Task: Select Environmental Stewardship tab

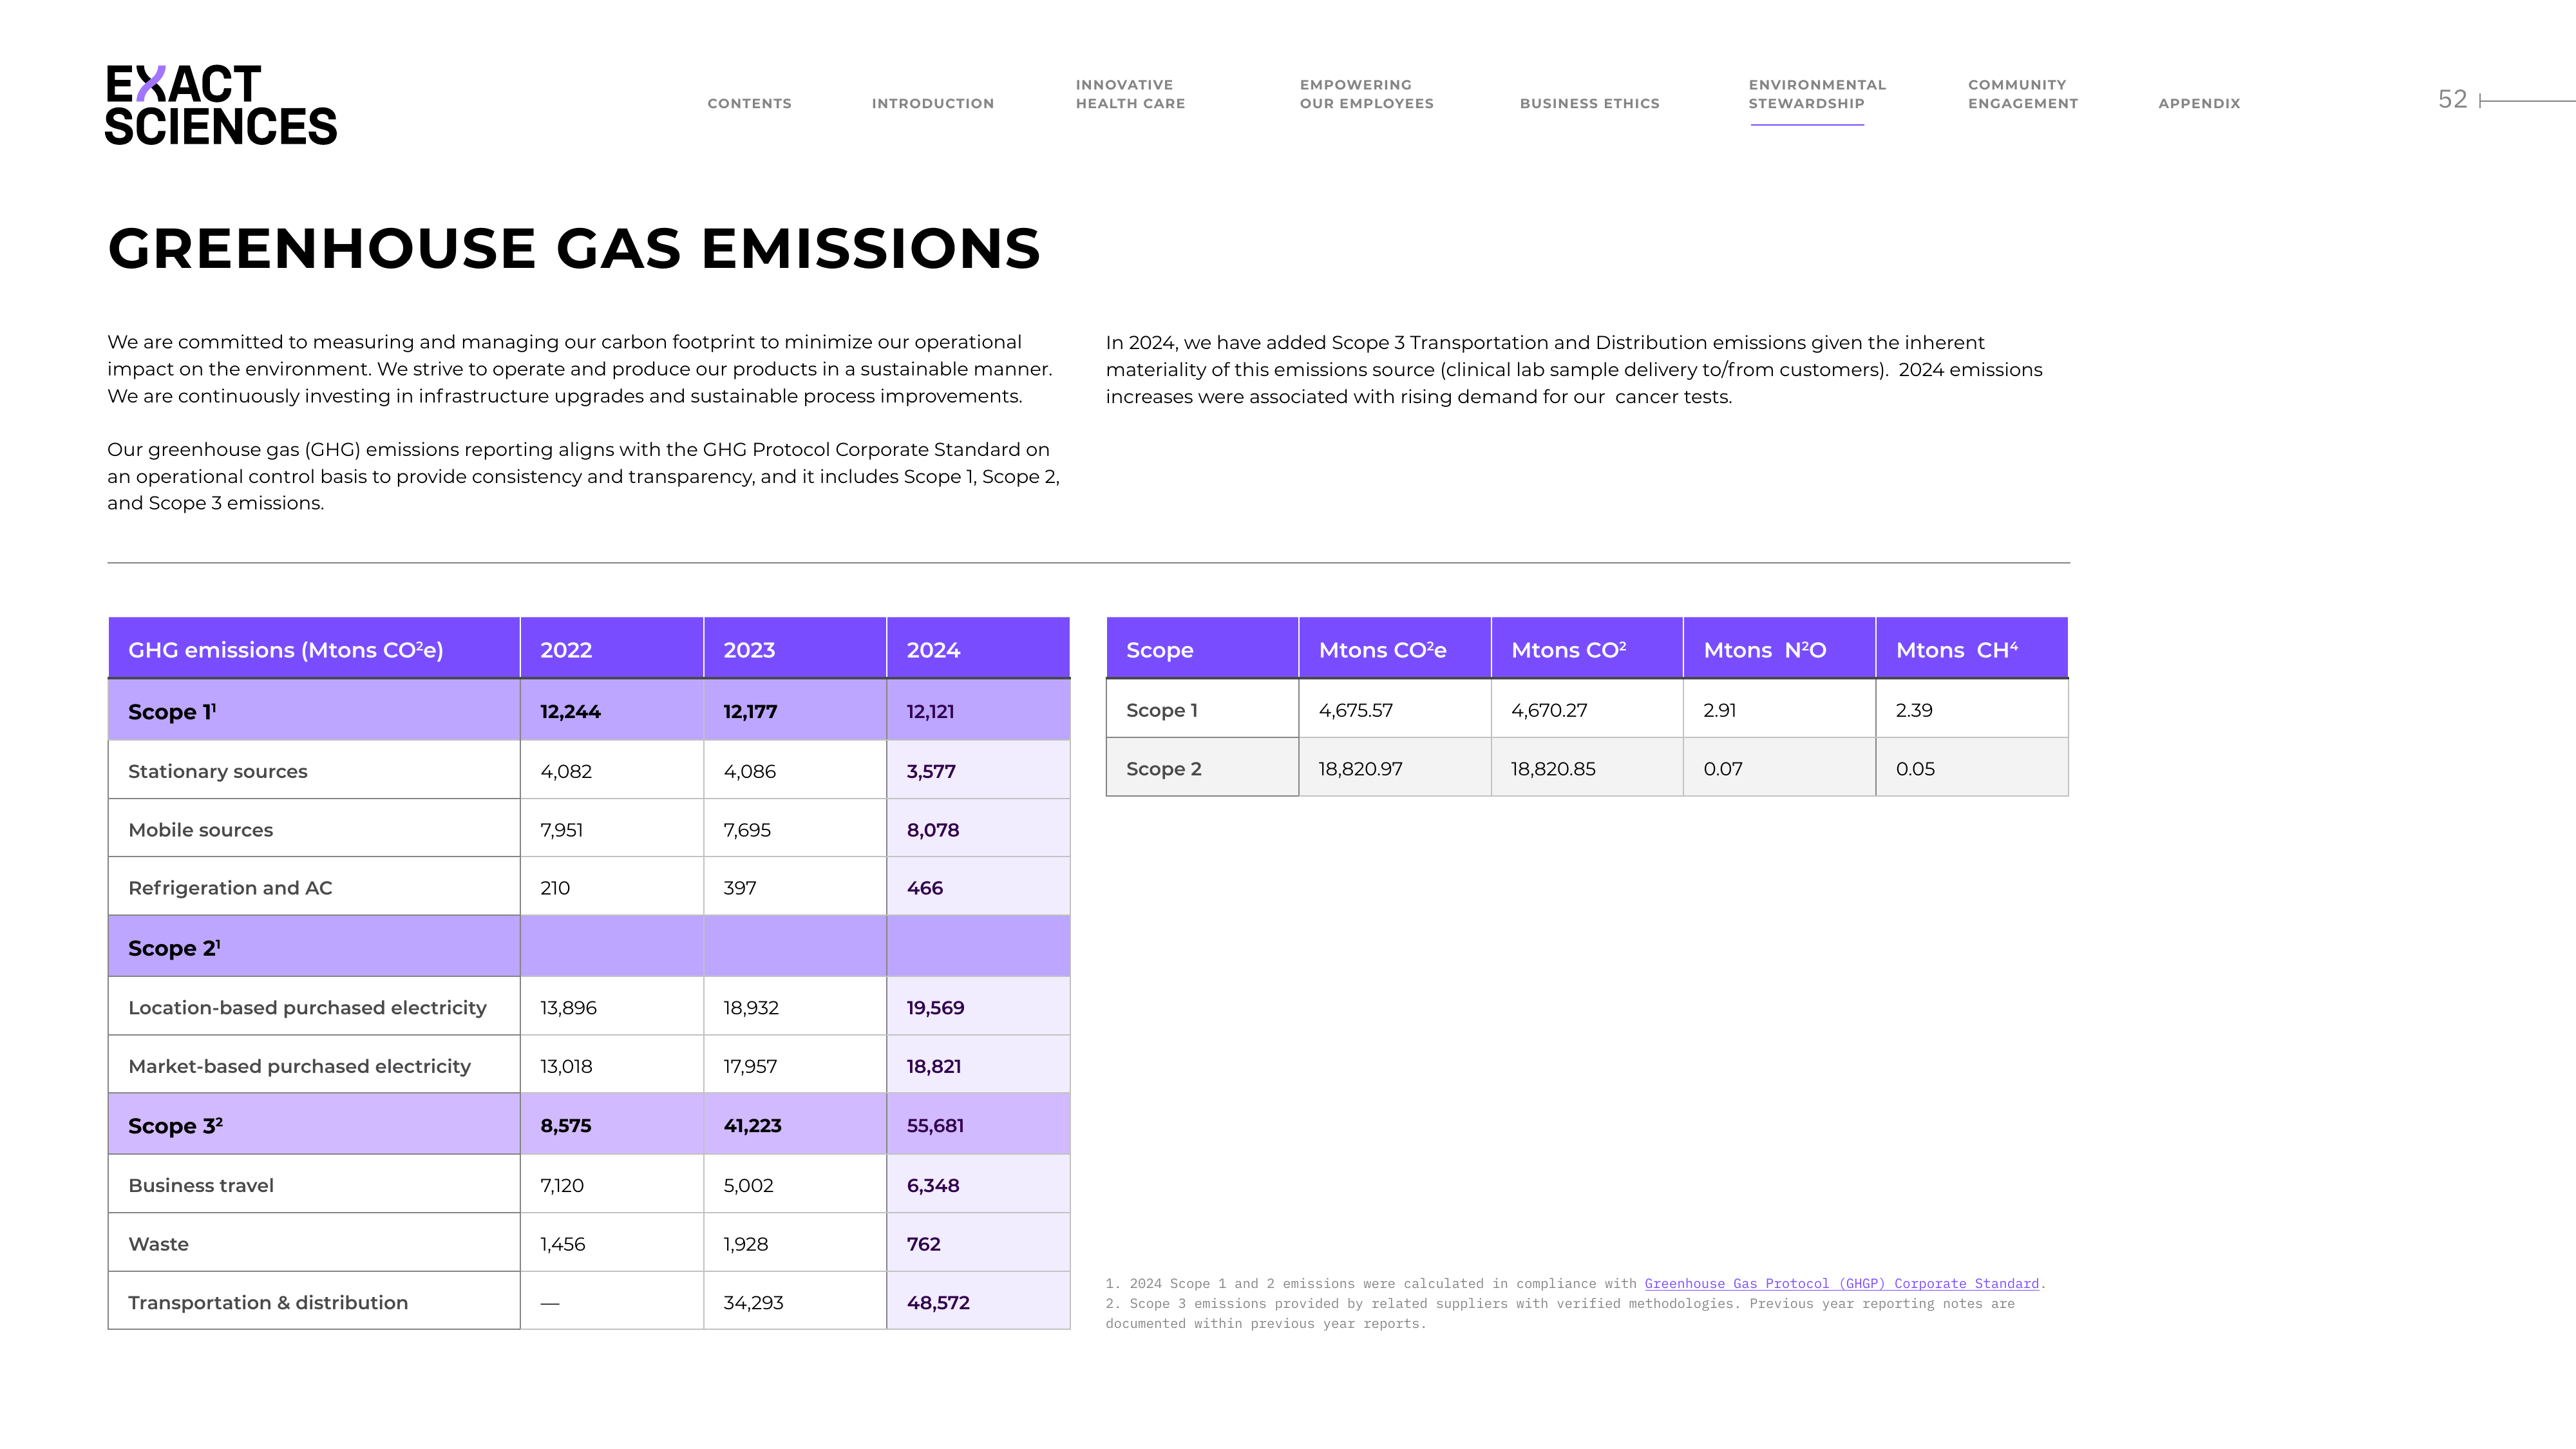Action: coord(1816,94)
